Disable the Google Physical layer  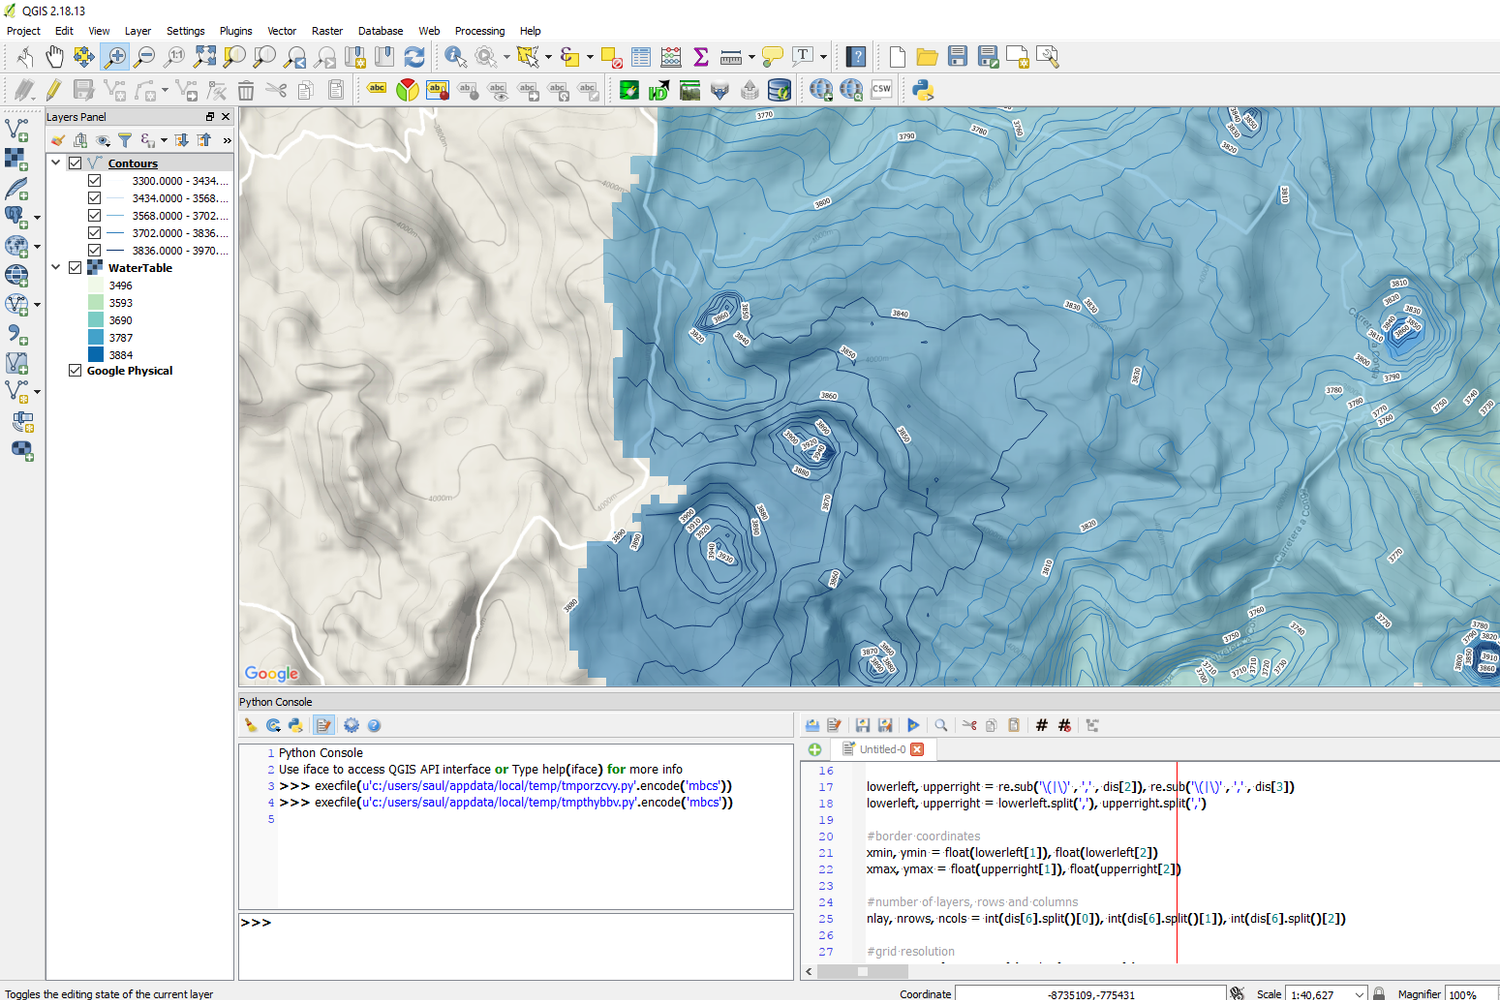pyautogui.click(x=75, y=370)
